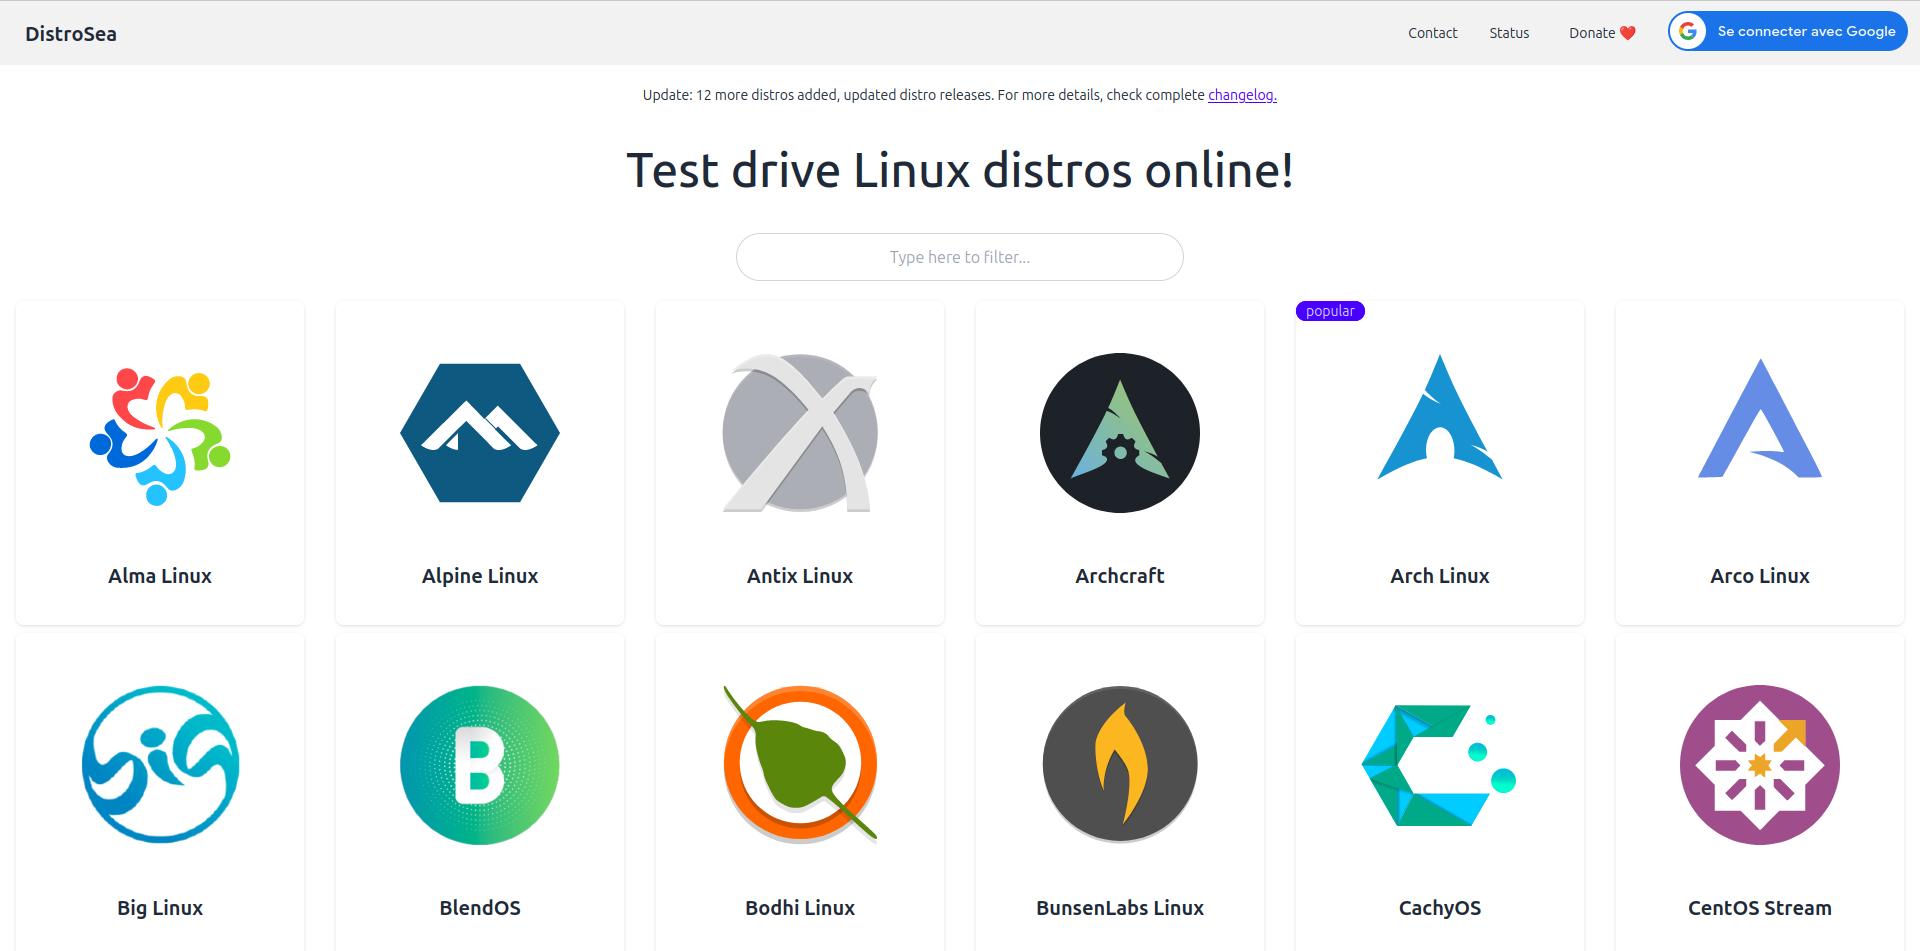Viewport: 1920px width, 951px height.
Task: Click the Alma Linux logo
Action: coord(160,434)
